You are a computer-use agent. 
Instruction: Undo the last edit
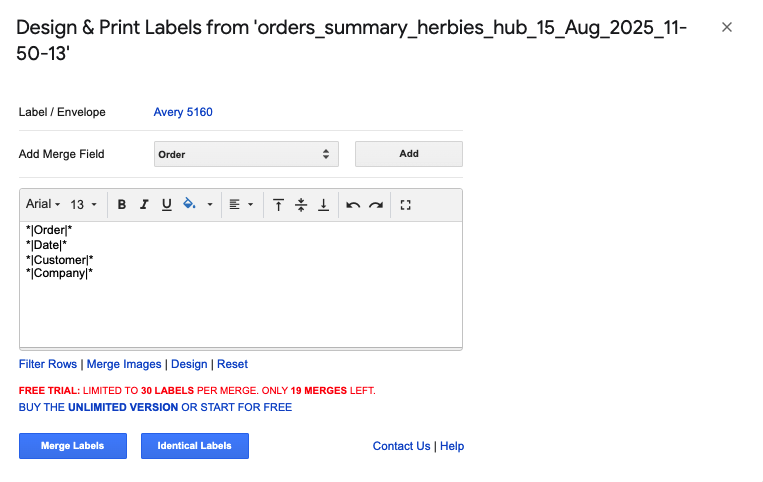coord(353,205)
